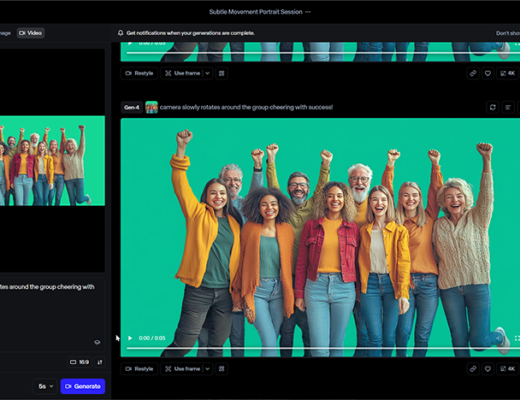Click 'Get notifications when your generations are complete.'

191,33
